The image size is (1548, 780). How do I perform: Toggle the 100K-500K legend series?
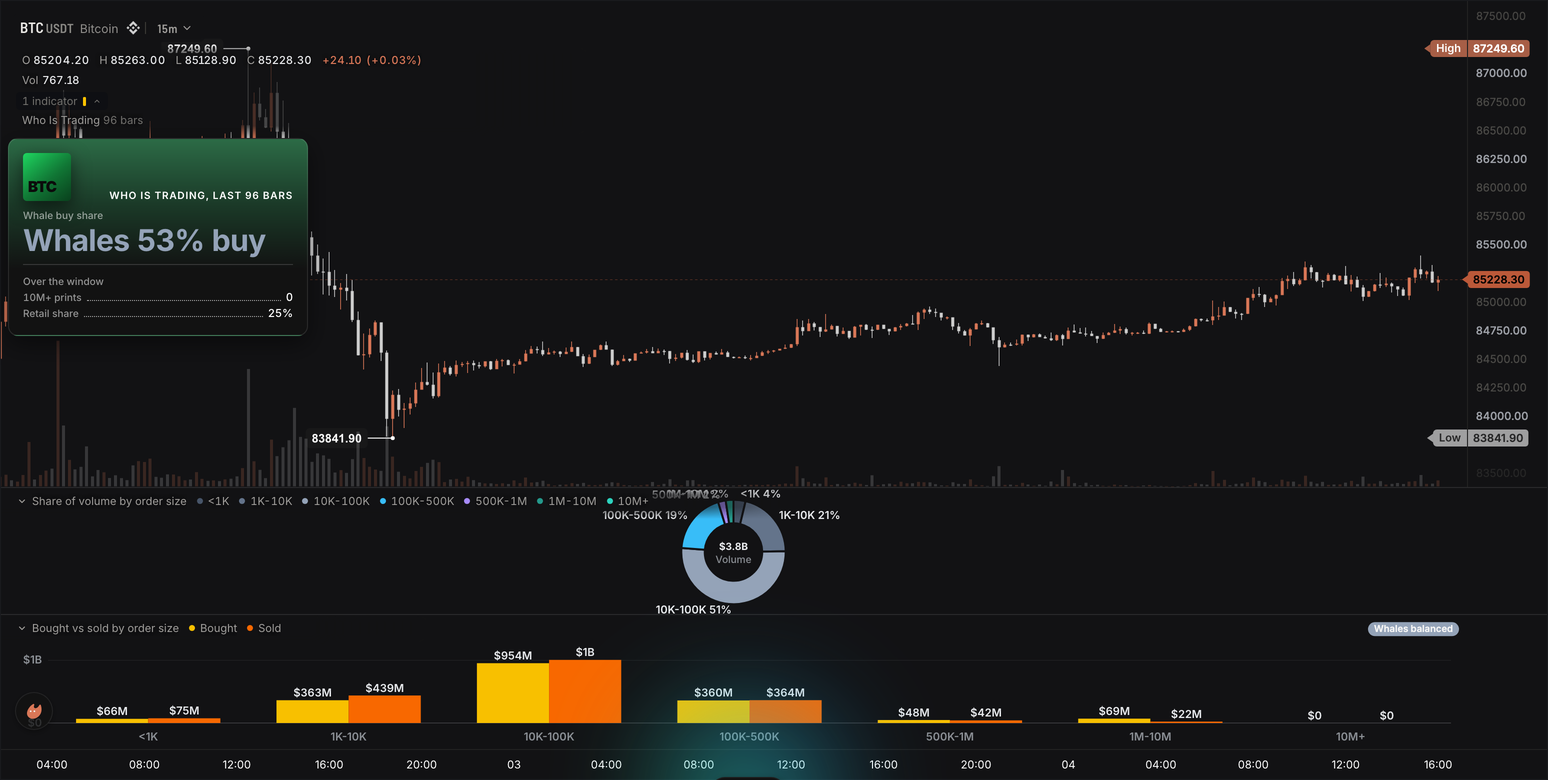coord(416,501)
